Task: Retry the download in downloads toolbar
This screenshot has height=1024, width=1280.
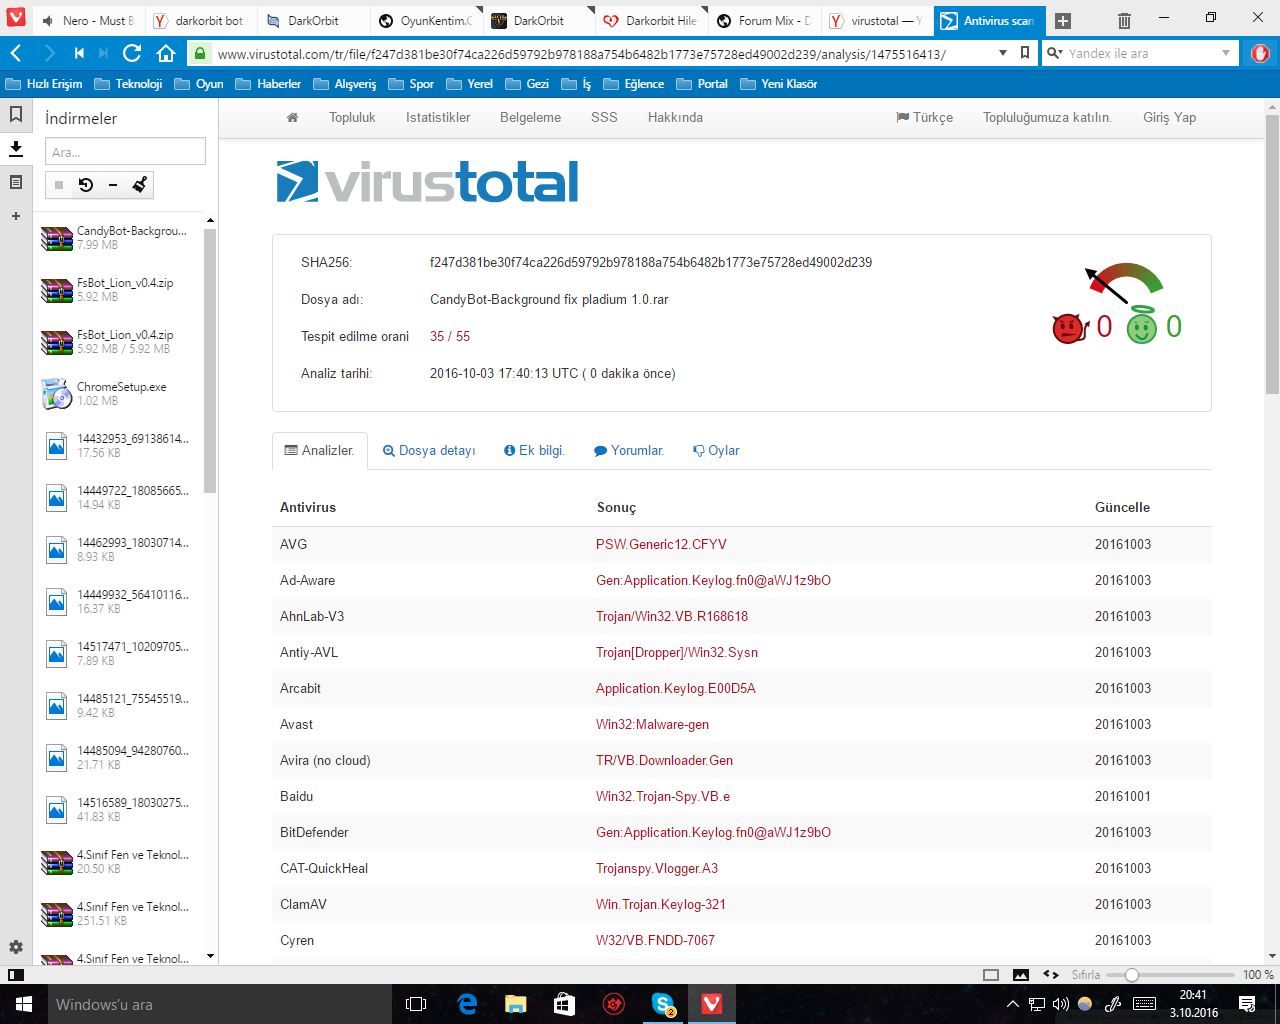Action: [x=86, y=185]
